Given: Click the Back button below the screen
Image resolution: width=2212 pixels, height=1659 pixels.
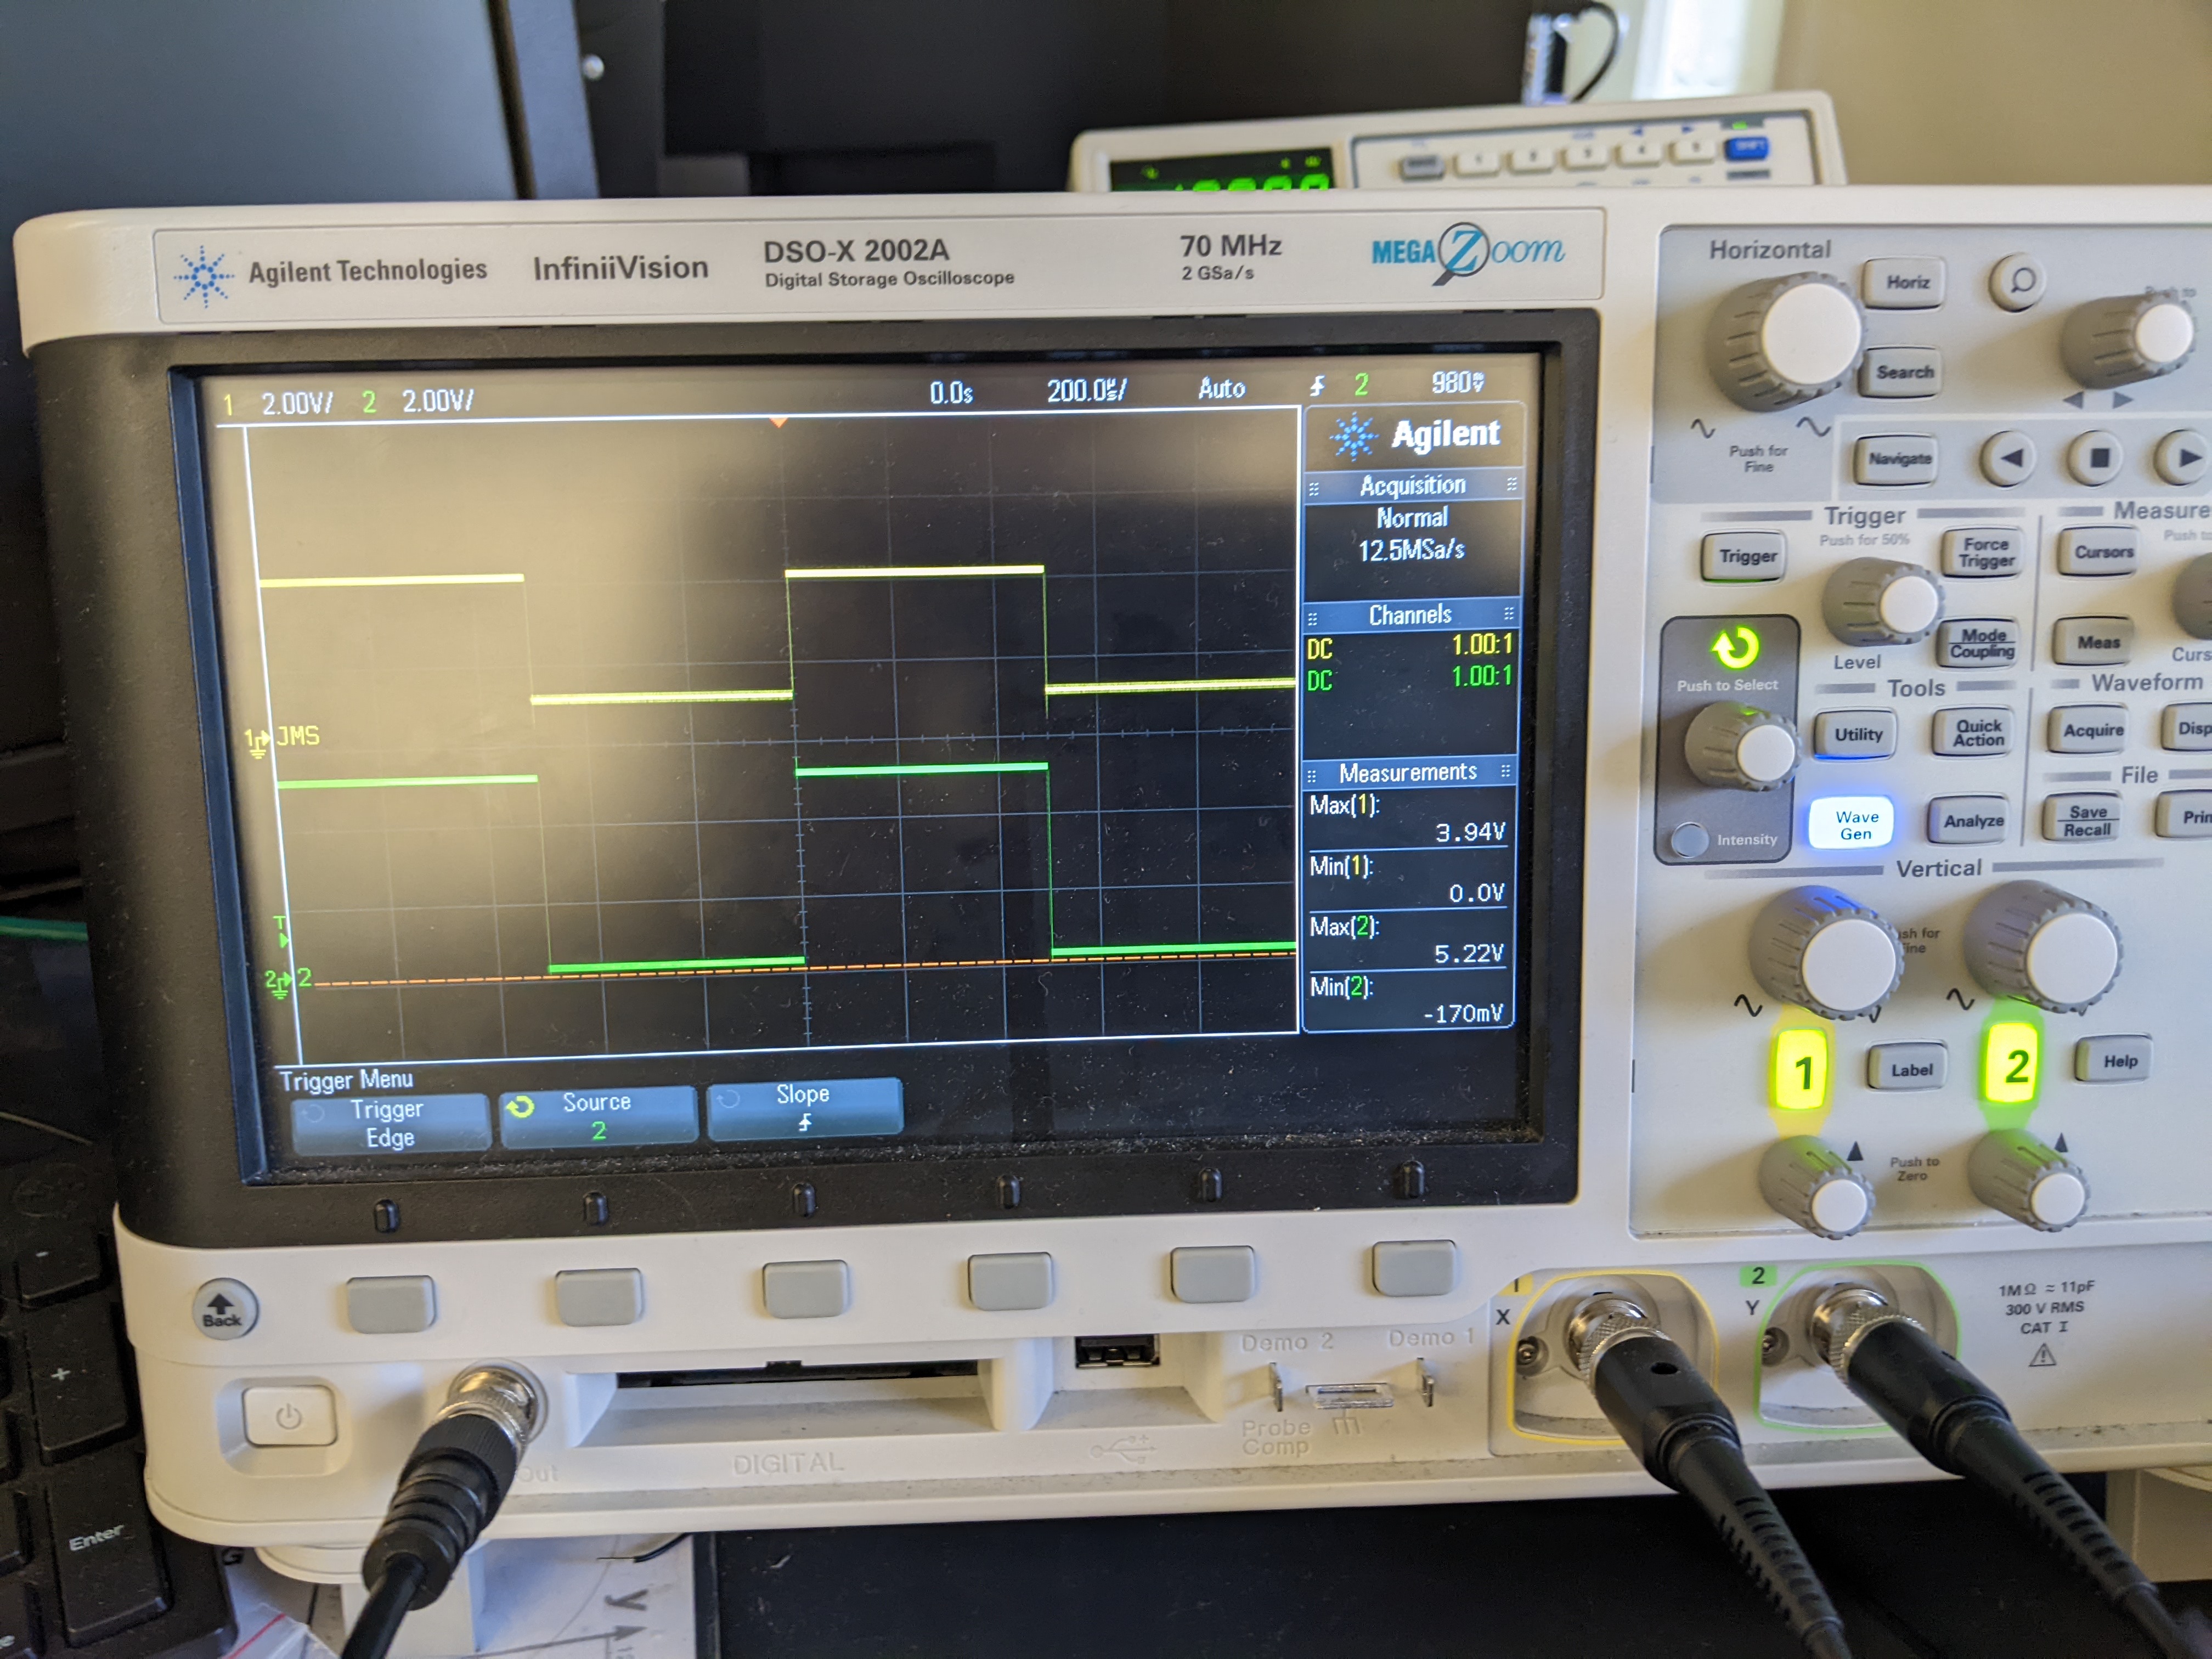Looking at the screenshot, I should (223, 1308).
